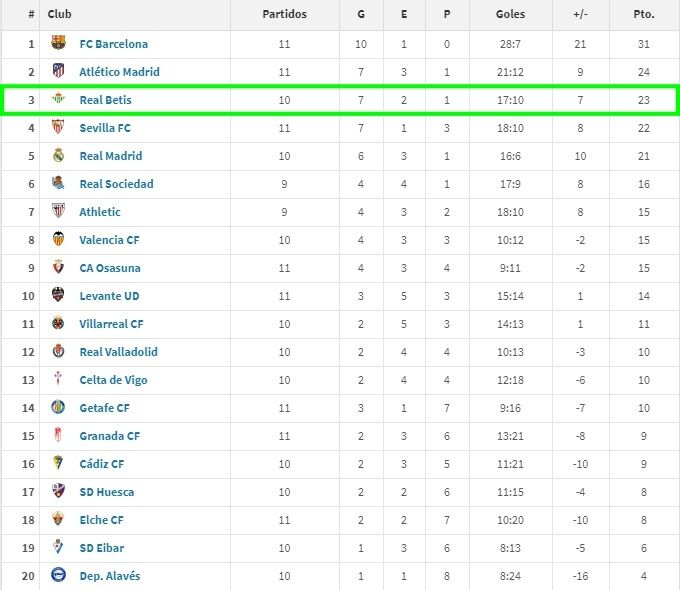Screen dimensions: 680x590
Task: Open the SD Huesca team link
Action: click(107, 492)
